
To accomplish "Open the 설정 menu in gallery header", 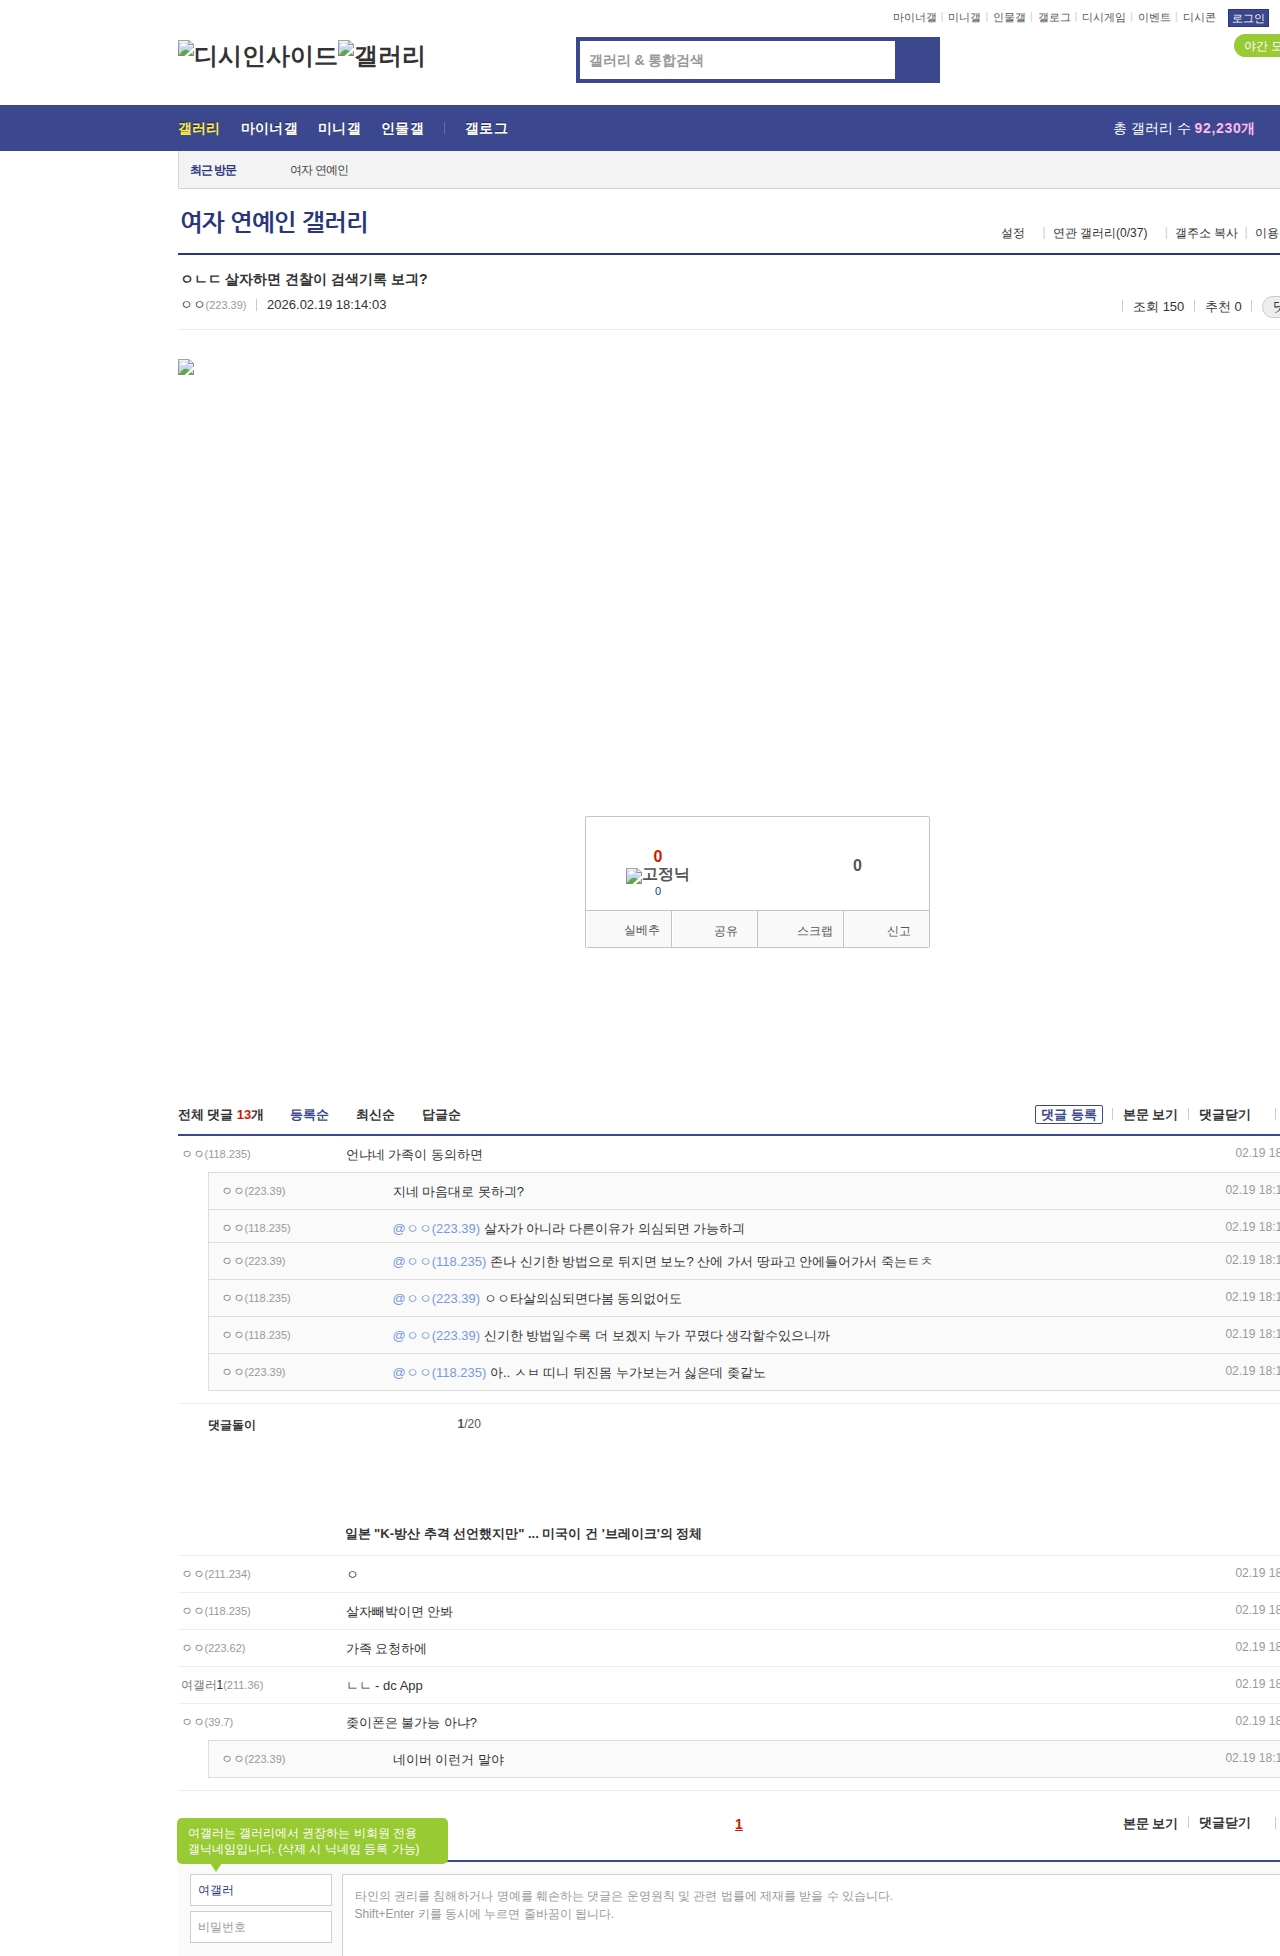I will click(x=1012, y=233).
